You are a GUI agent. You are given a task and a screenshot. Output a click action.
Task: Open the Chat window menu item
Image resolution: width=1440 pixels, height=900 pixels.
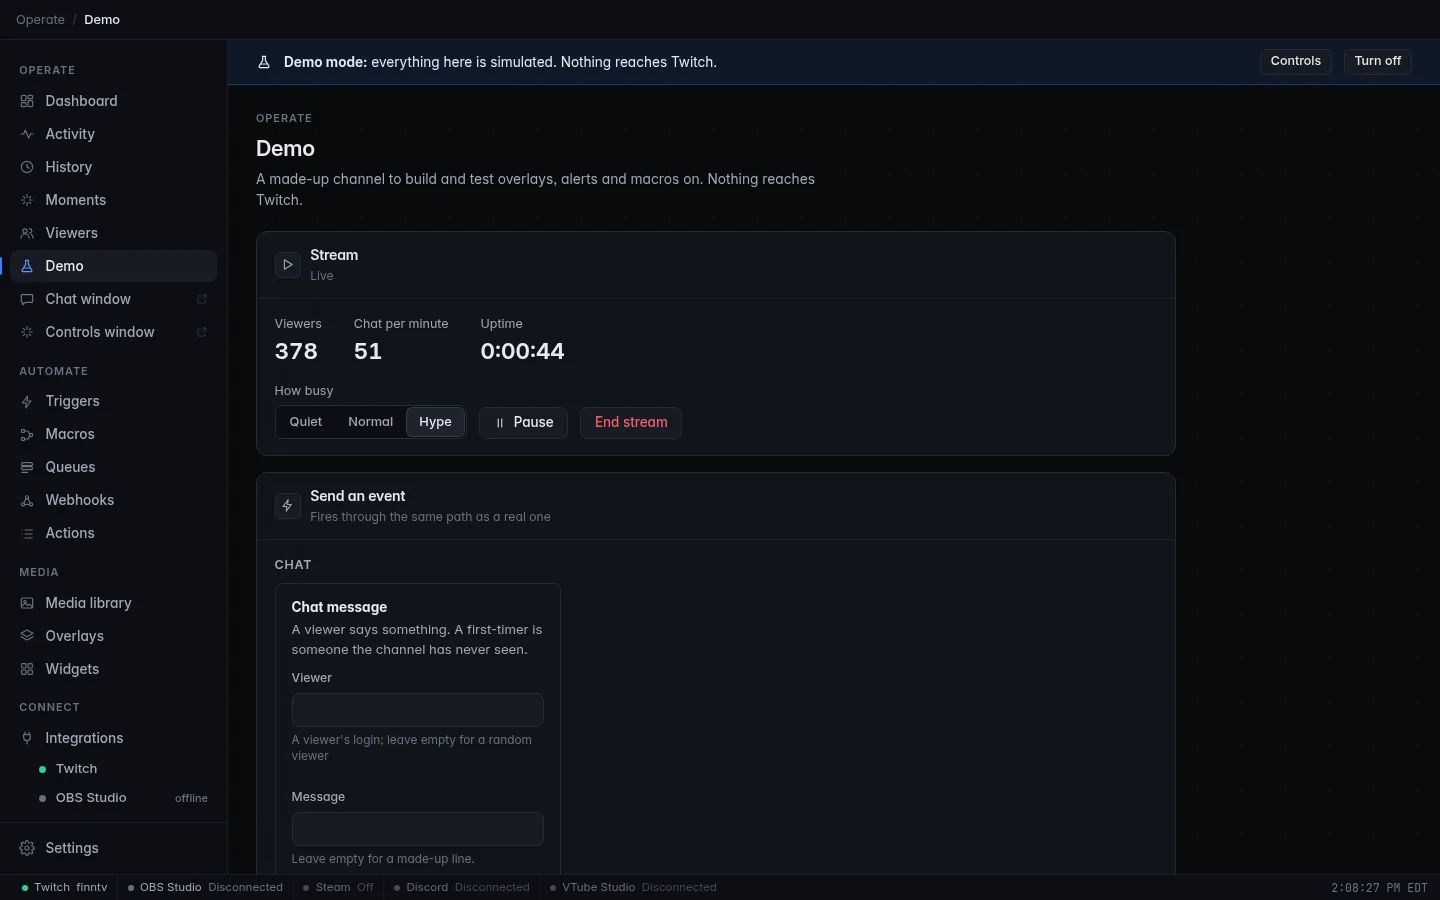[114, 299]
